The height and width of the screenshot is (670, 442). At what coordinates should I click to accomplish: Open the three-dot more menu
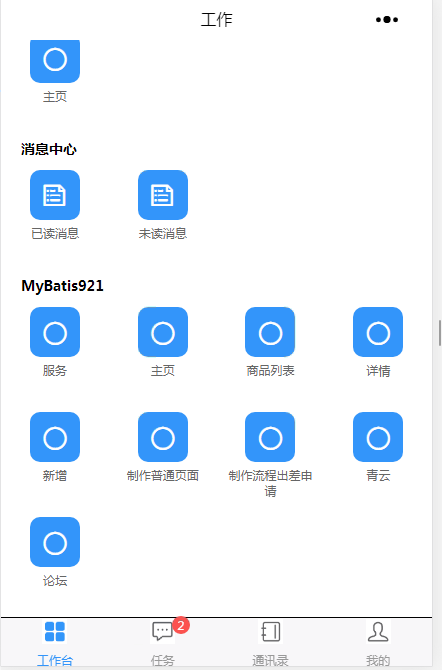pos(387,20)
